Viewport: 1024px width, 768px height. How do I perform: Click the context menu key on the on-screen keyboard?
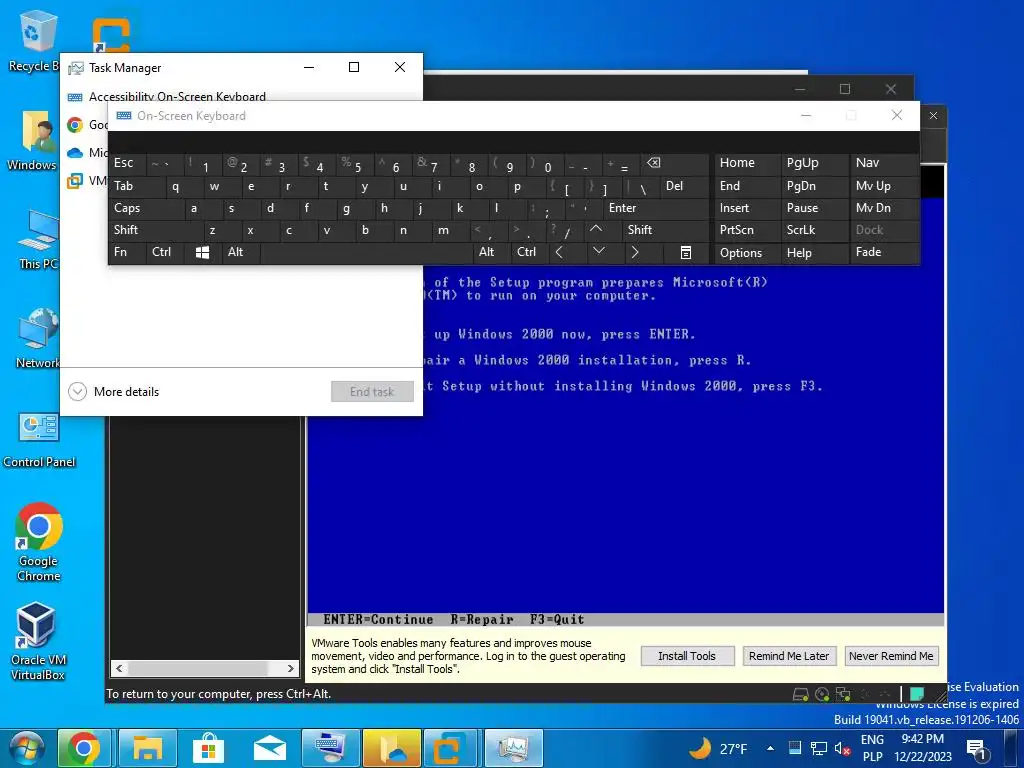click(686, 253)
